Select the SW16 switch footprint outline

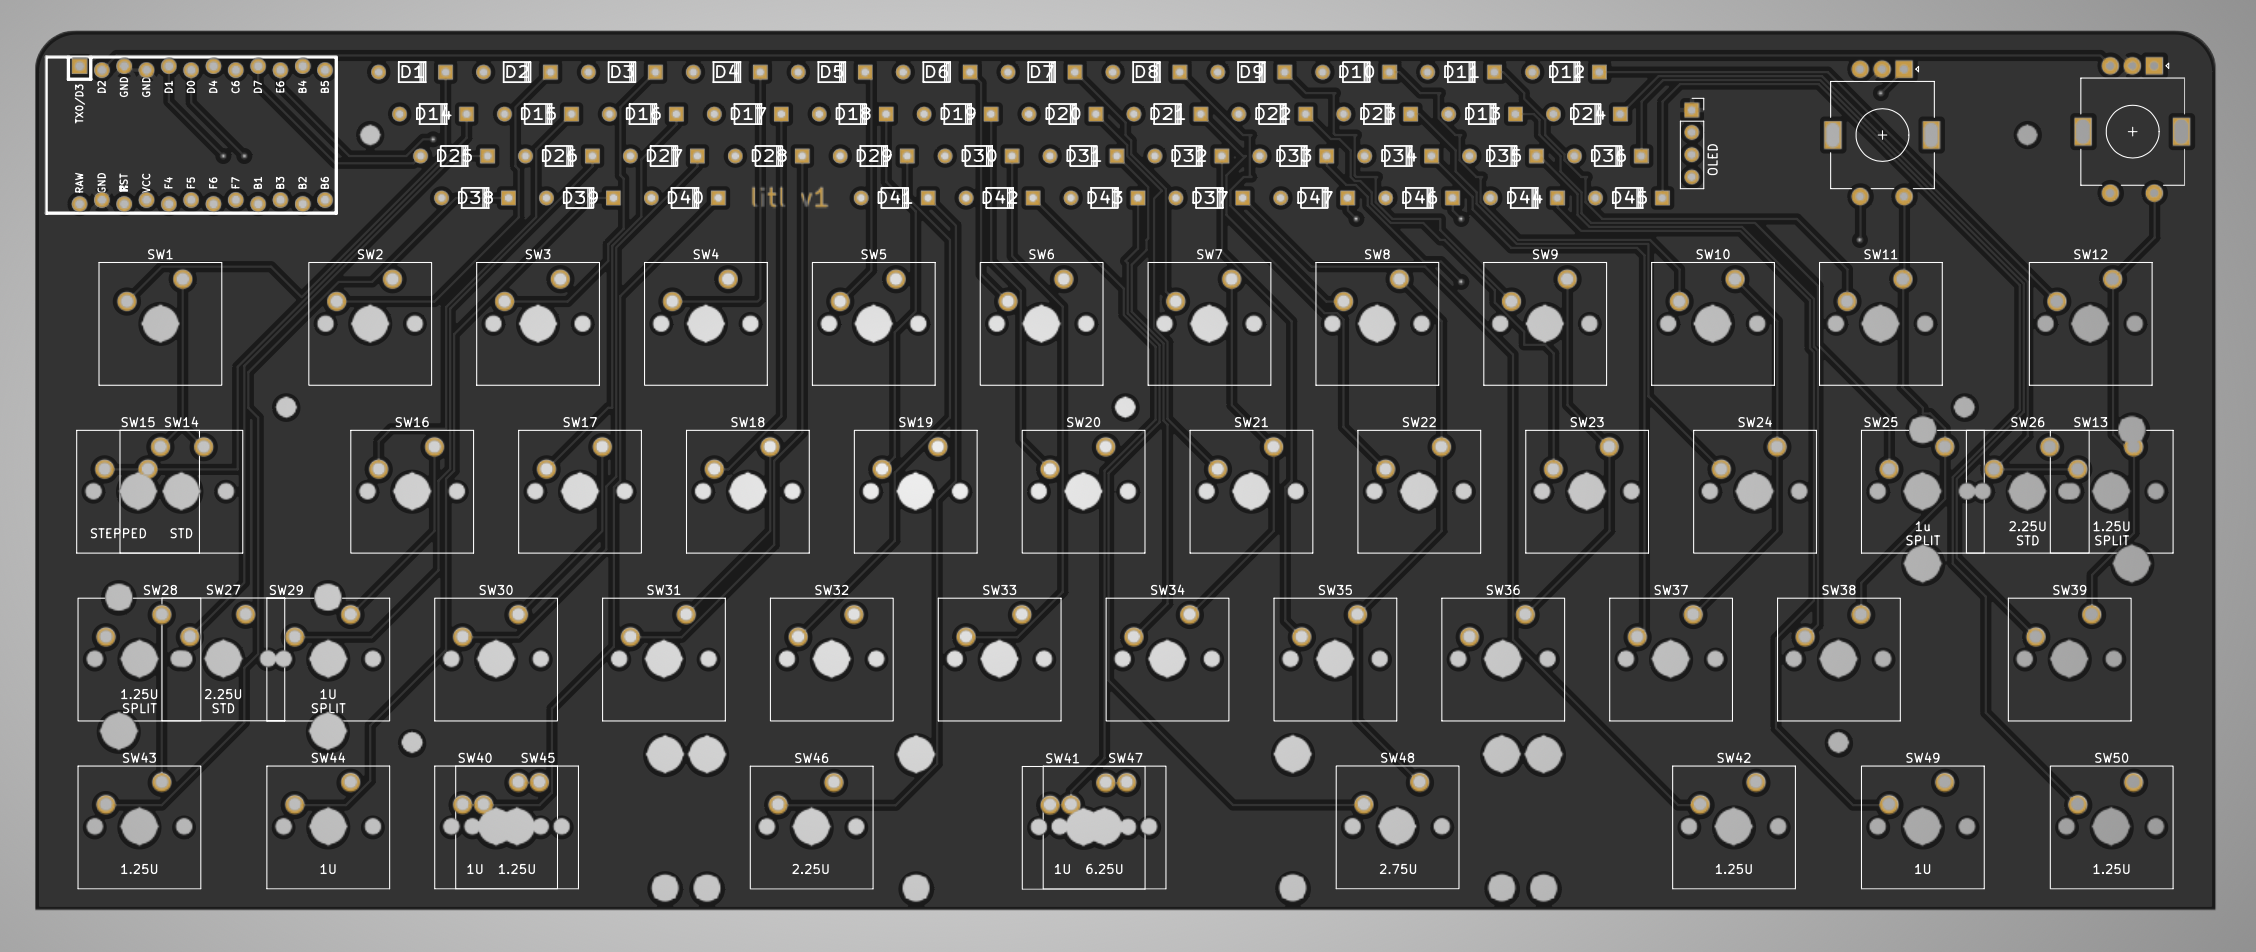[412, 491]
